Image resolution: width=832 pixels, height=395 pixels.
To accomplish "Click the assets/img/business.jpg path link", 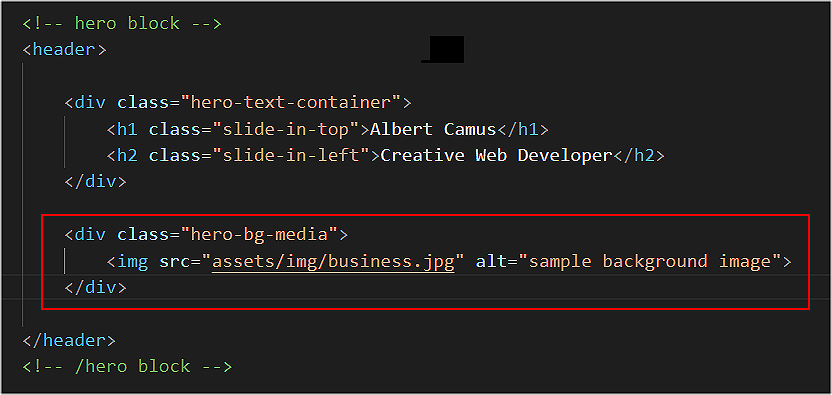I will coord(333,262).
